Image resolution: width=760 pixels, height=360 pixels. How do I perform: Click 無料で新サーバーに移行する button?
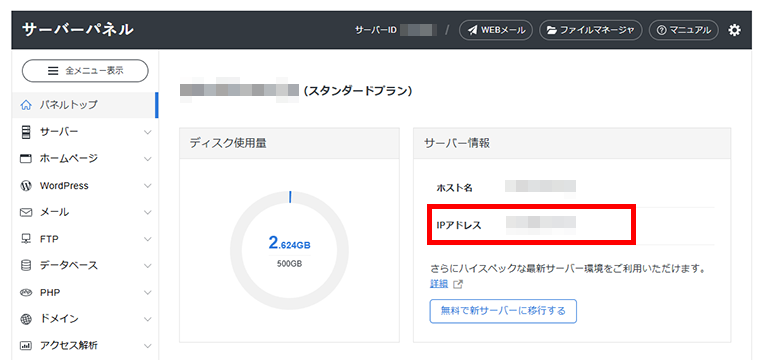[x=503, y=311]
